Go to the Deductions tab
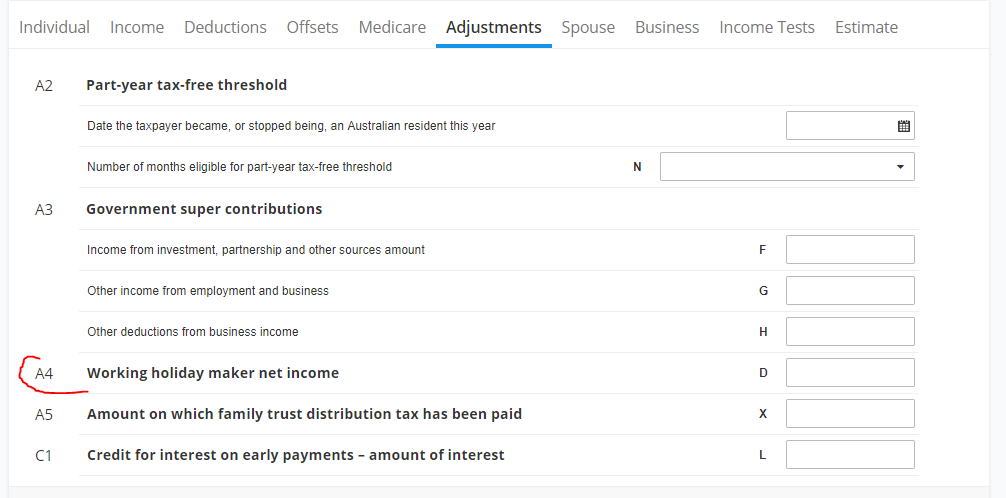Image resolution: width=1006 pixels, height=498 pixels. (225, 27)
